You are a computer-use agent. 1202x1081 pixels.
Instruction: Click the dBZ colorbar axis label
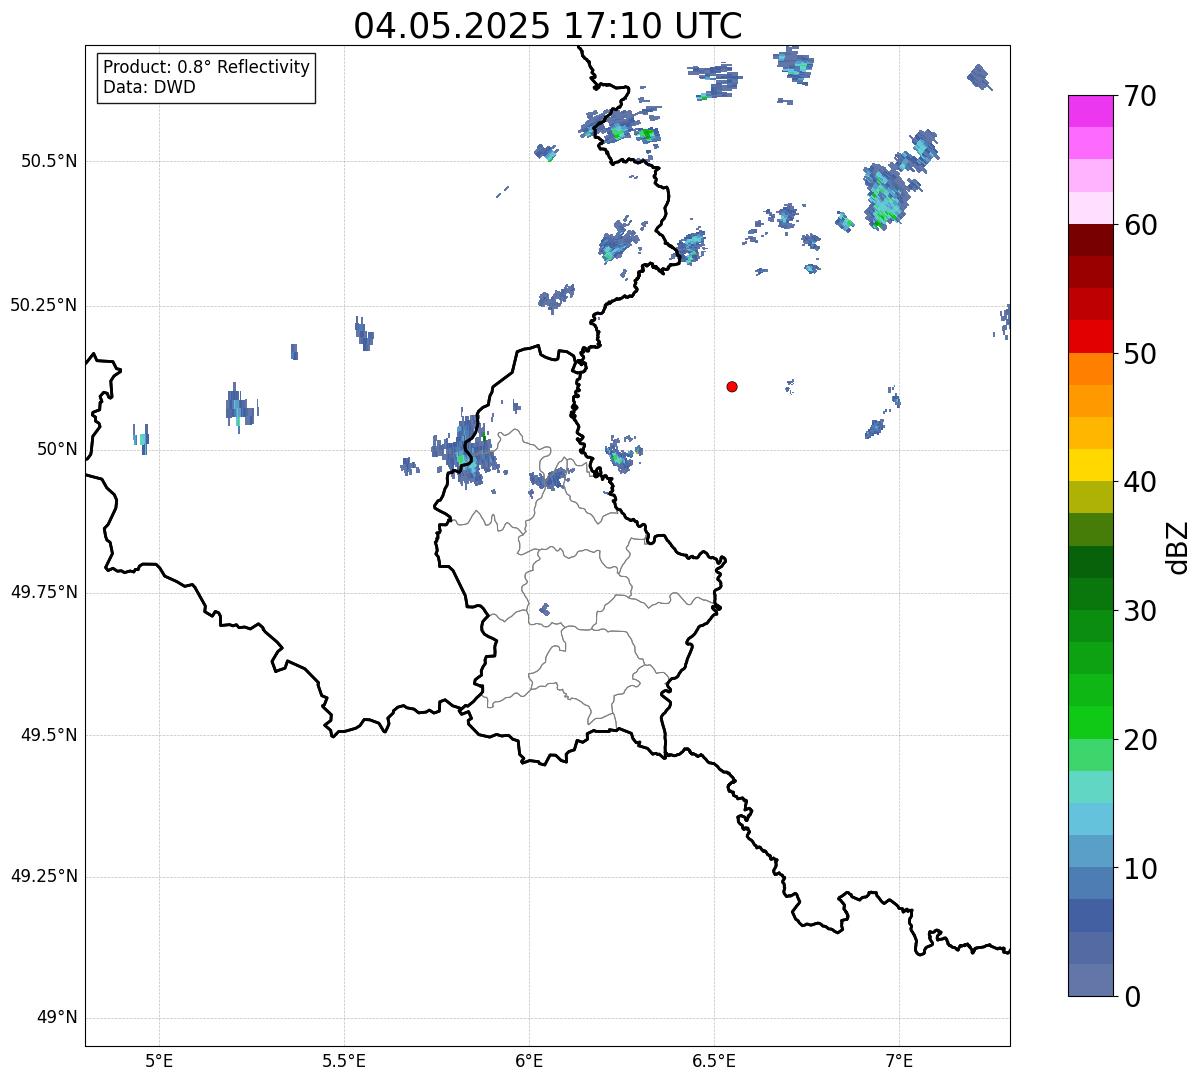tap(1178, 547)
